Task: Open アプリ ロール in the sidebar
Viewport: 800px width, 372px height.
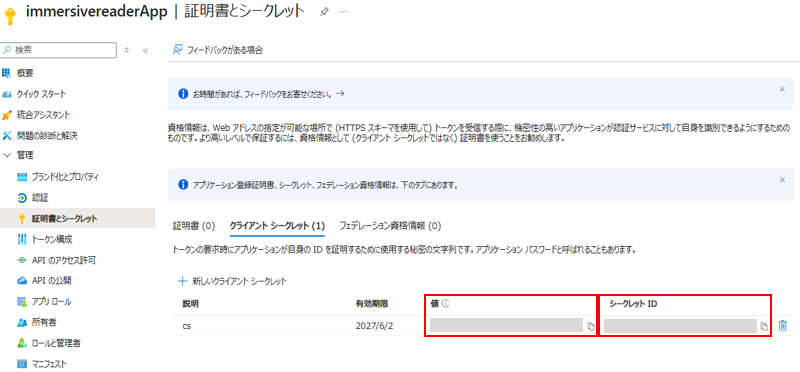Action: click(51, 302)
